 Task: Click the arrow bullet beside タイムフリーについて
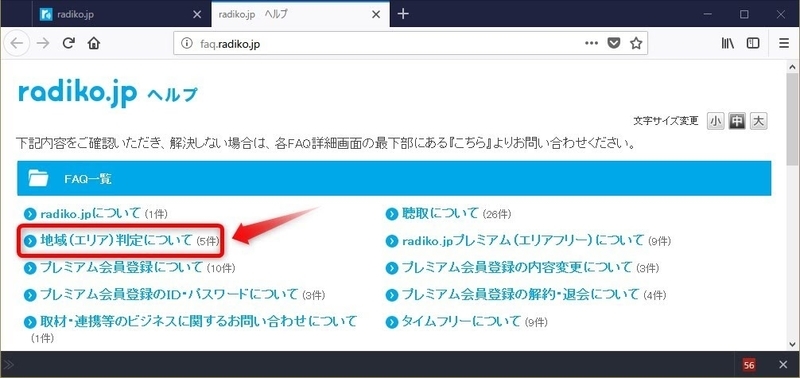click(392, 322)
